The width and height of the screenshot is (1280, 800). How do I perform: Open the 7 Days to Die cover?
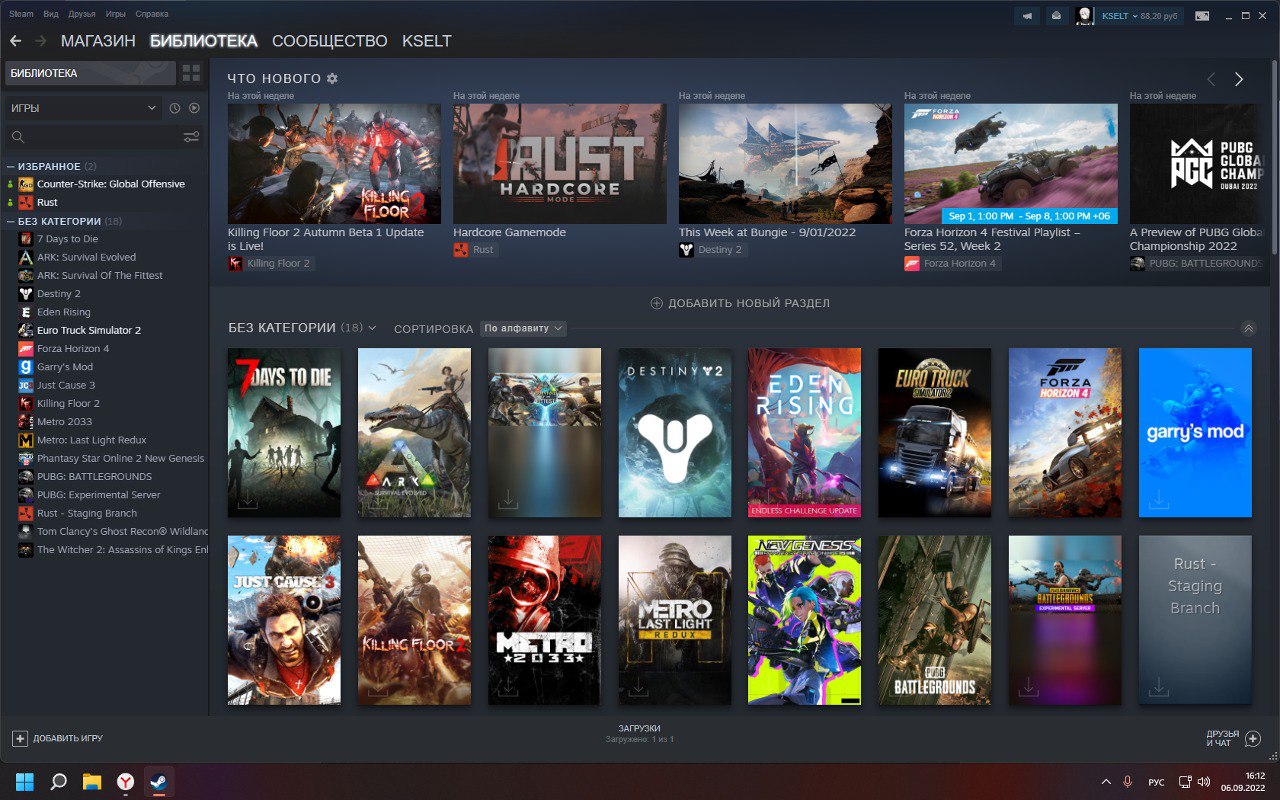[284, 433]
